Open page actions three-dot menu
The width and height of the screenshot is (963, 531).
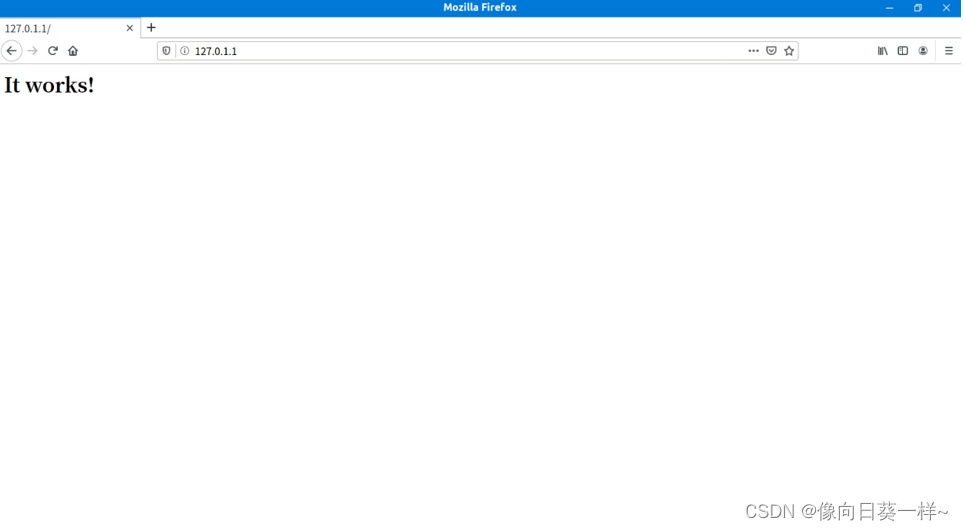[x=754, y=51]
